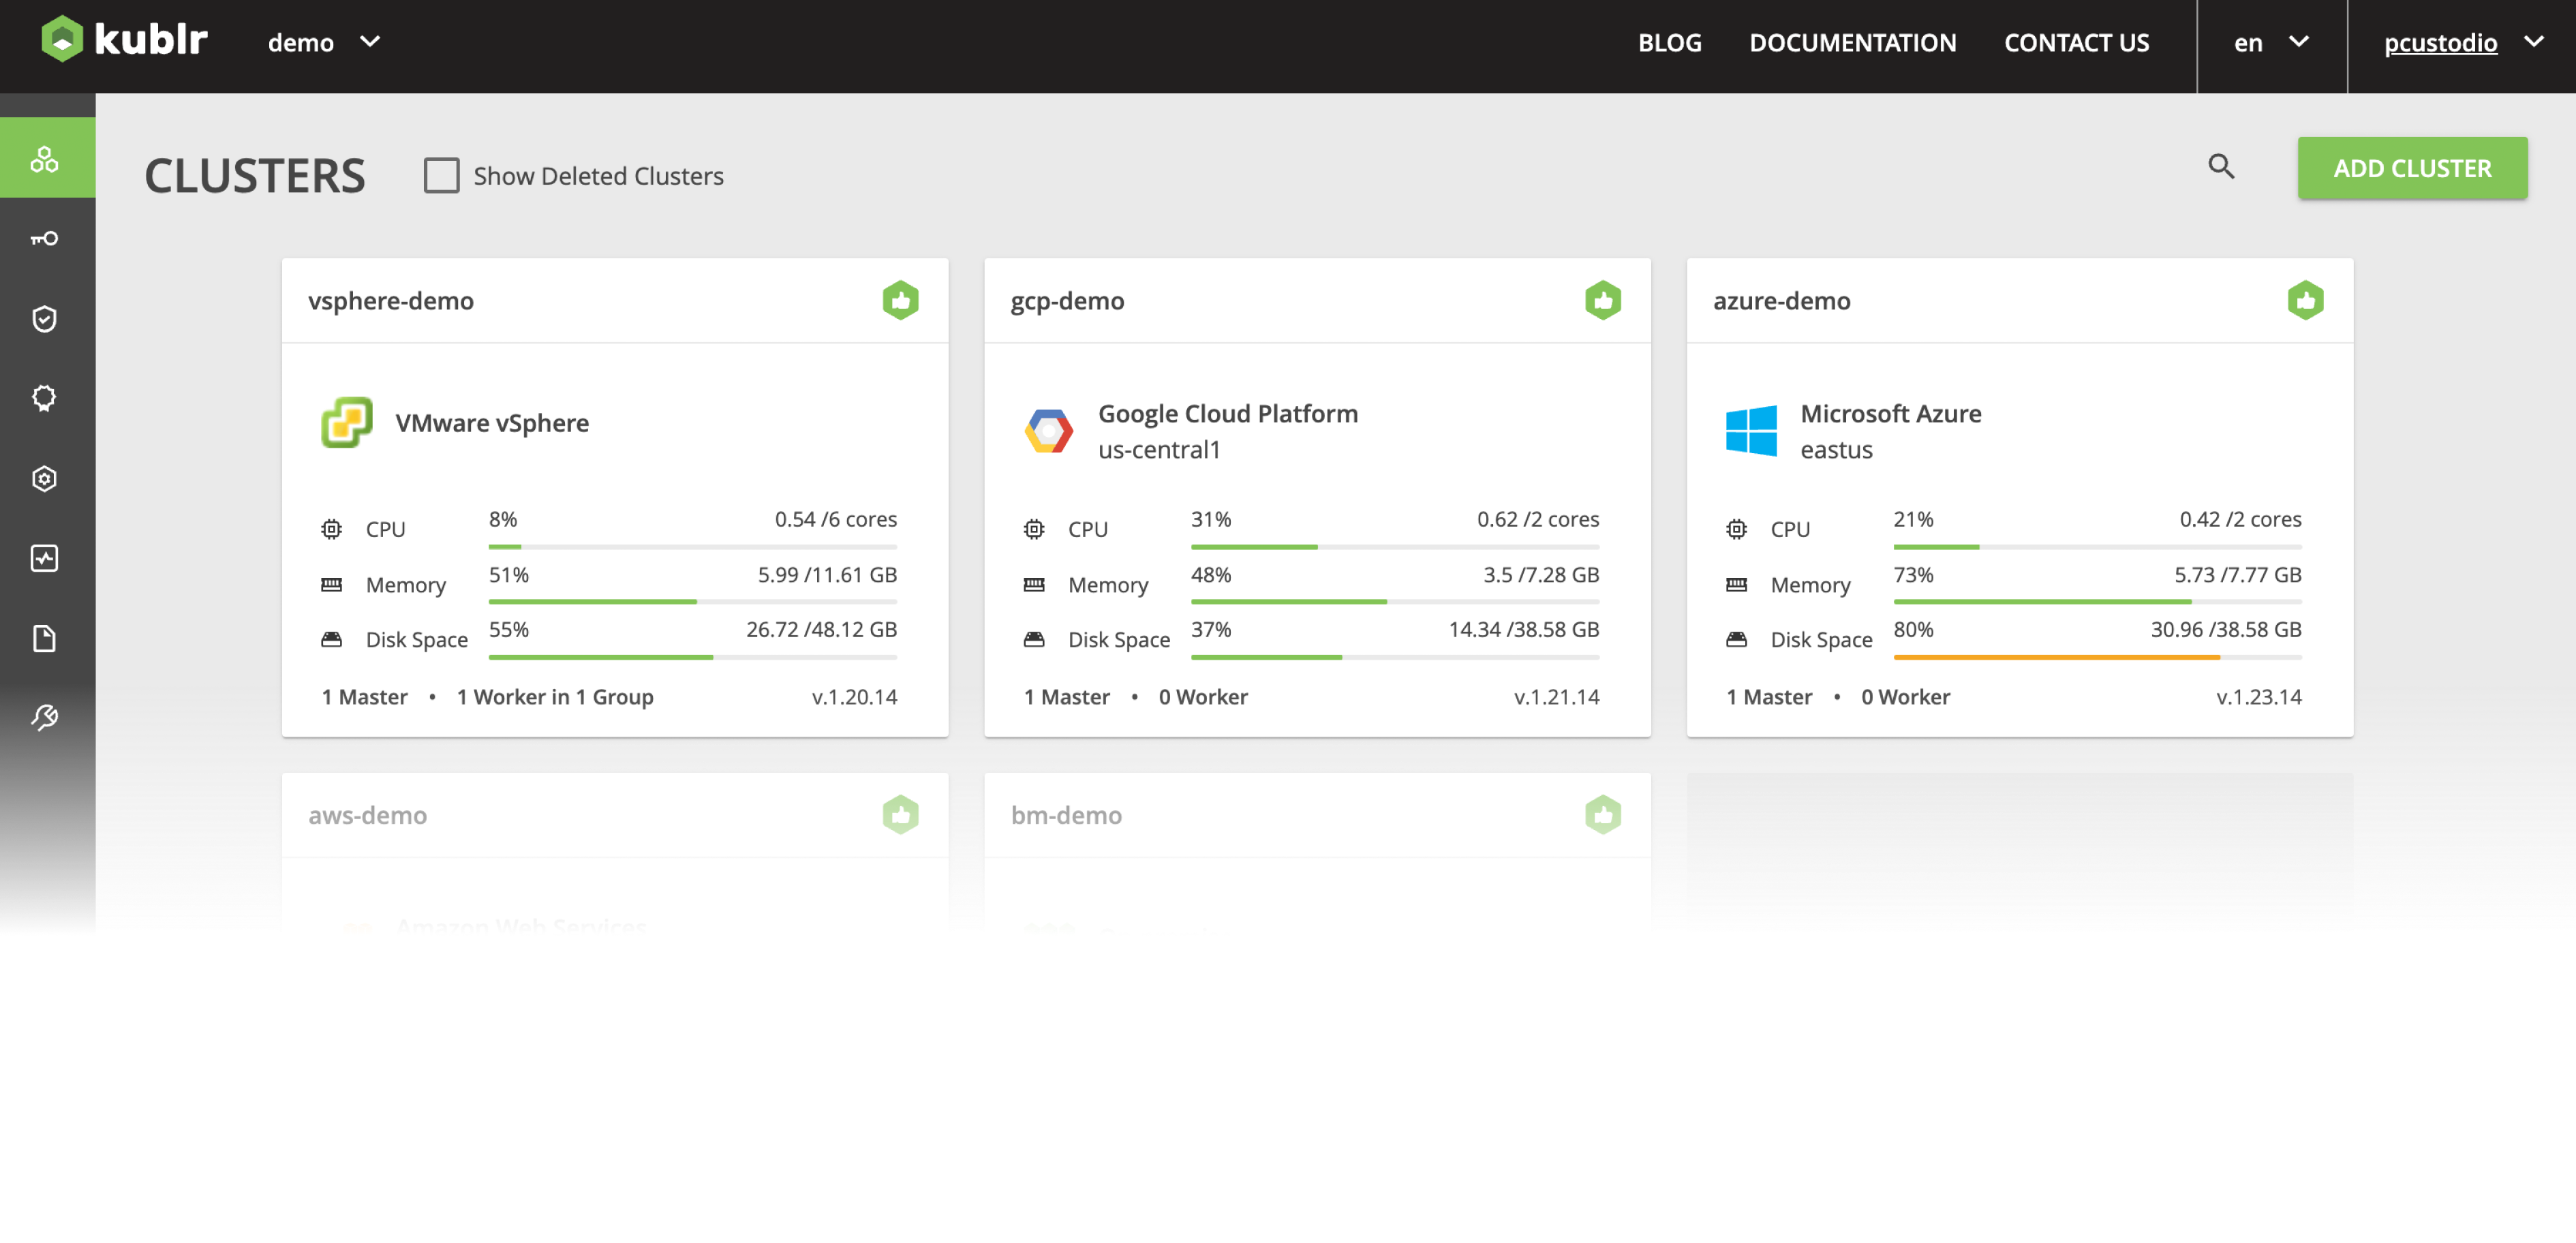Viewport: 2576px width, 1243px height.
Task: Open the badge-shaped sidebar icon
Action: (x=45, y=398)
